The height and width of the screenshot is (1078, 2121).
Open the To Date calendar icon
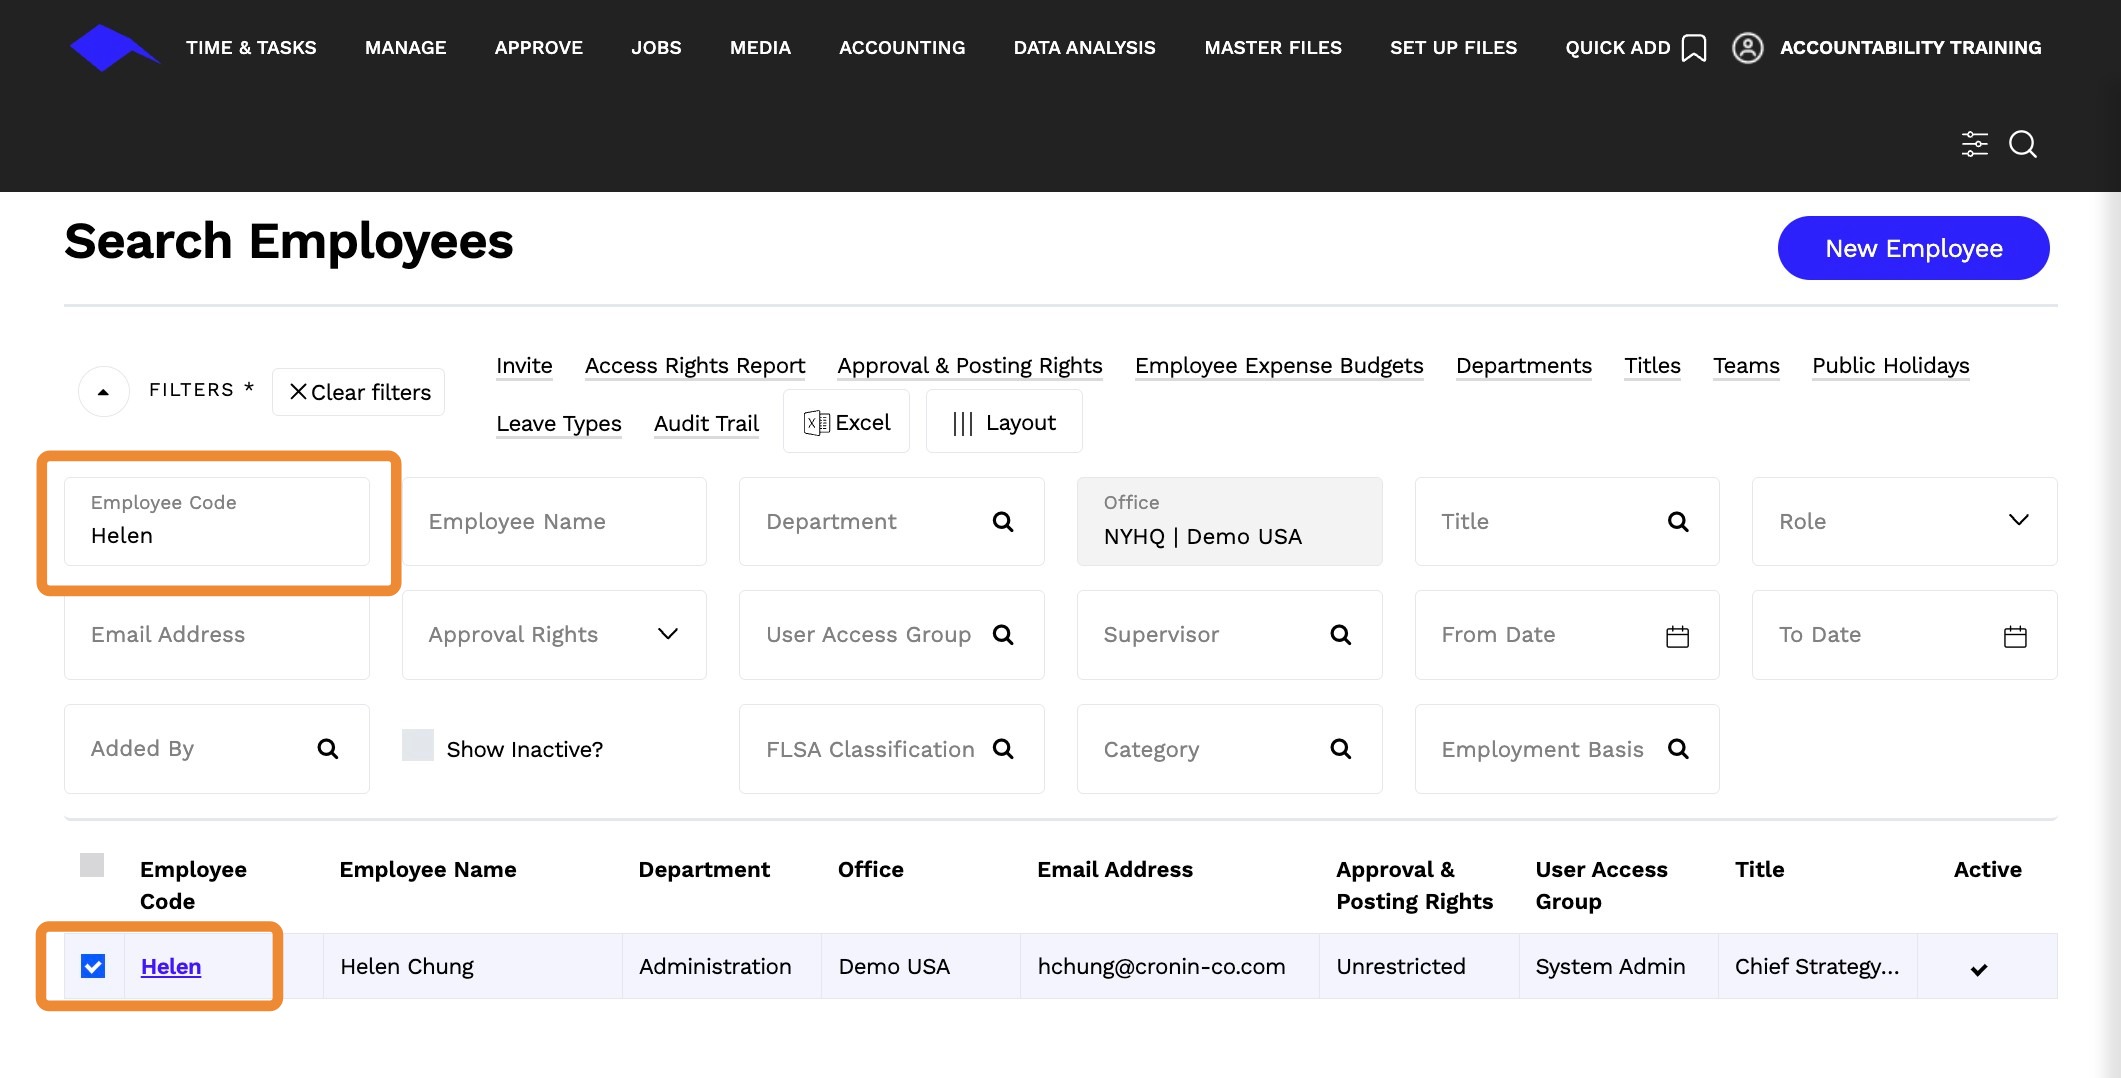point(2015,636)
